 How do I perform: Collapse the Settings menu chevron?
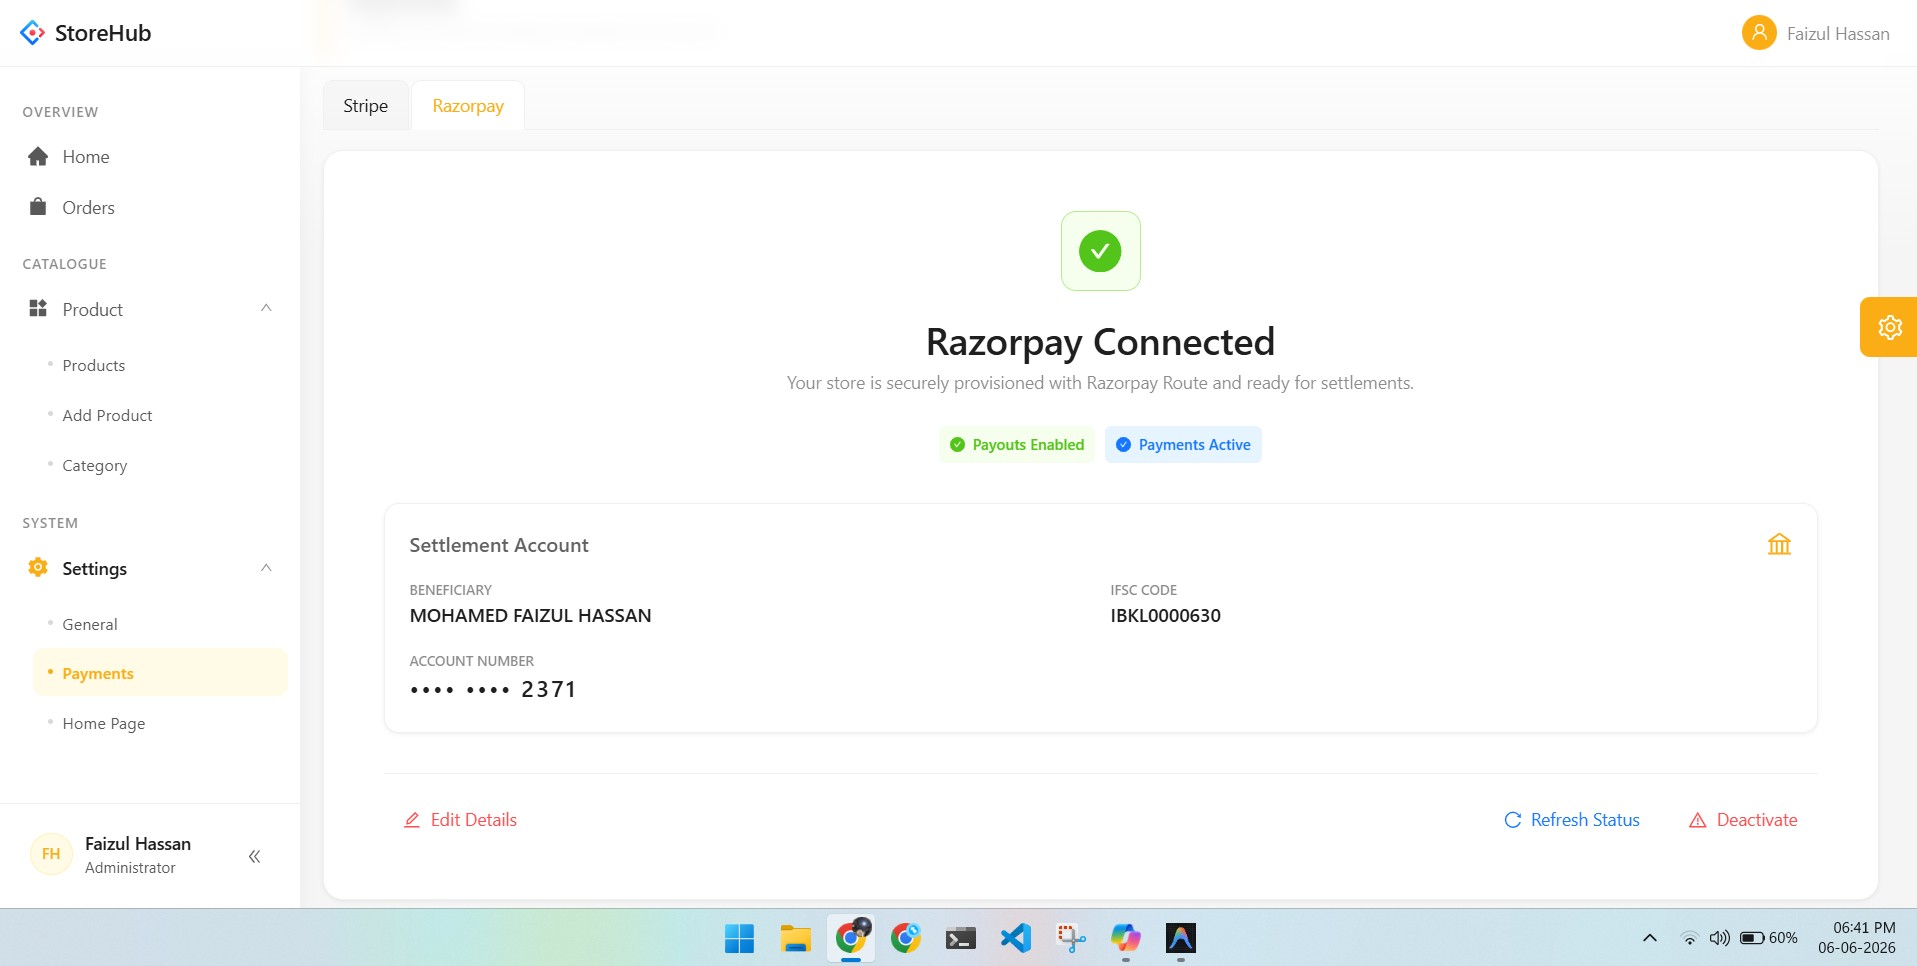tap(266, 568)
